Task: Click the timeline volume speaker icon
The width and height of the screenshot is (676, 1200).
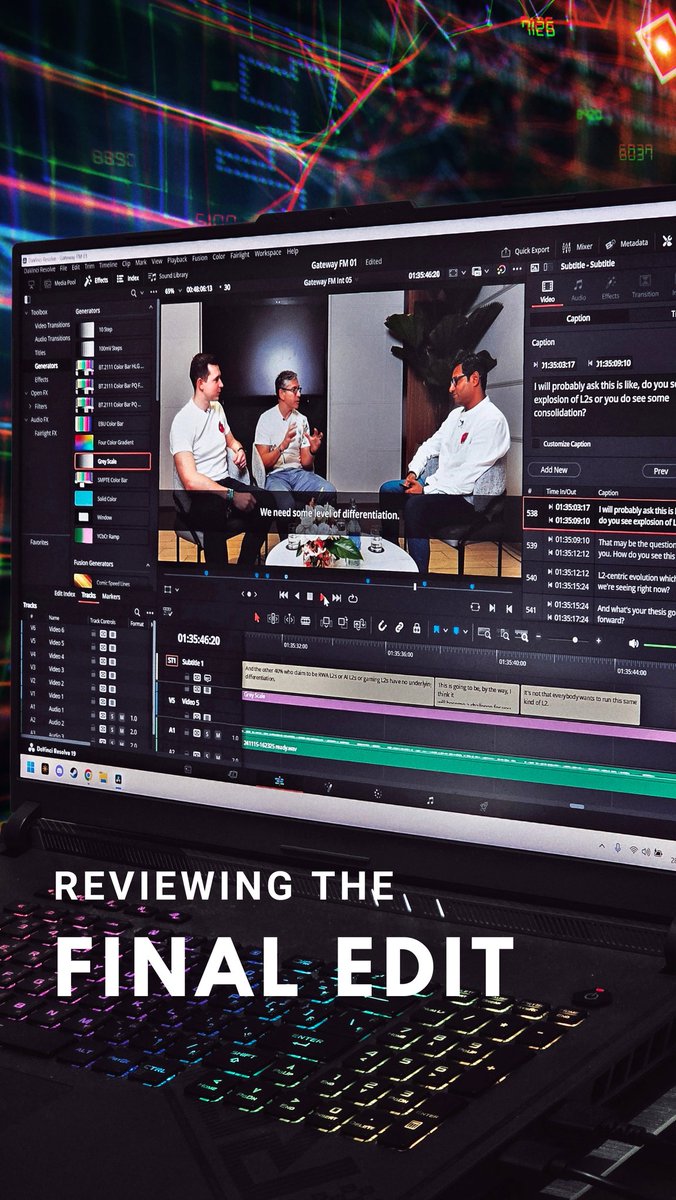Action: 633,643
